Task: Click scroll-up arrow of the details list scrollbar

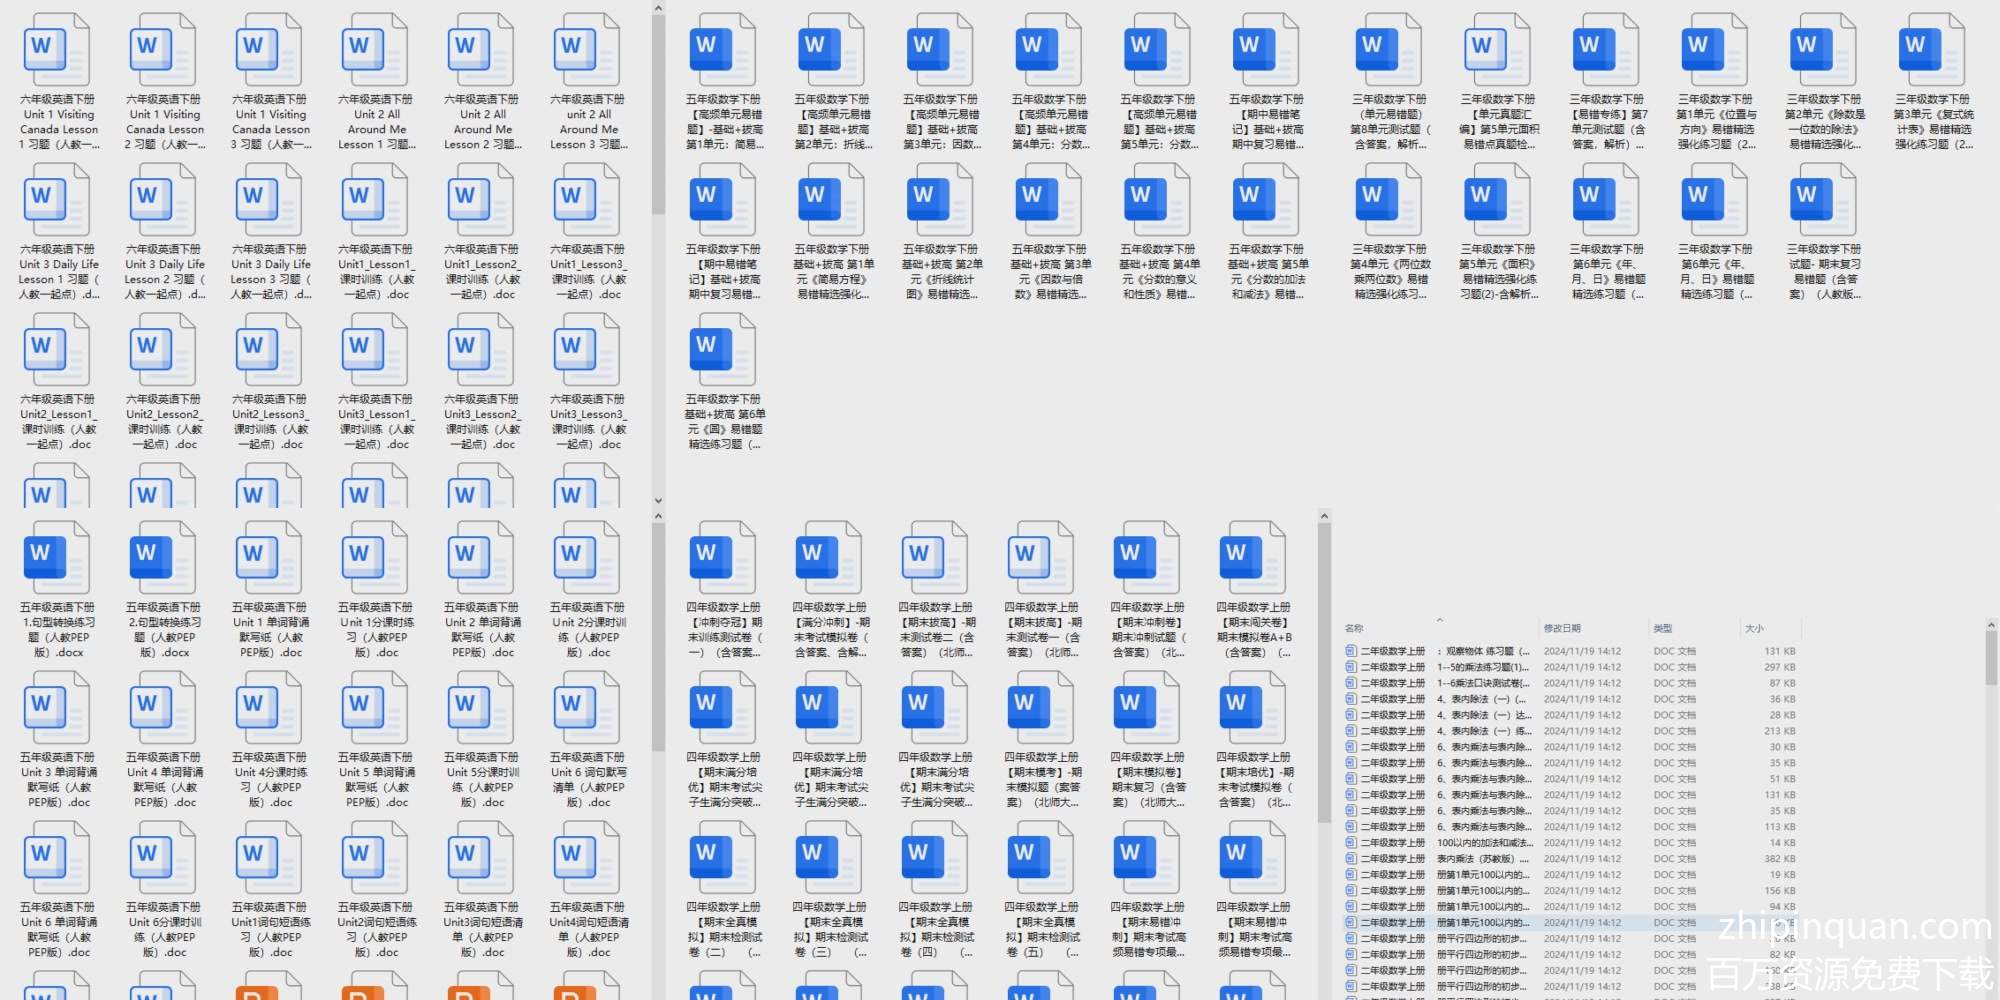Action: [1990, 625]
